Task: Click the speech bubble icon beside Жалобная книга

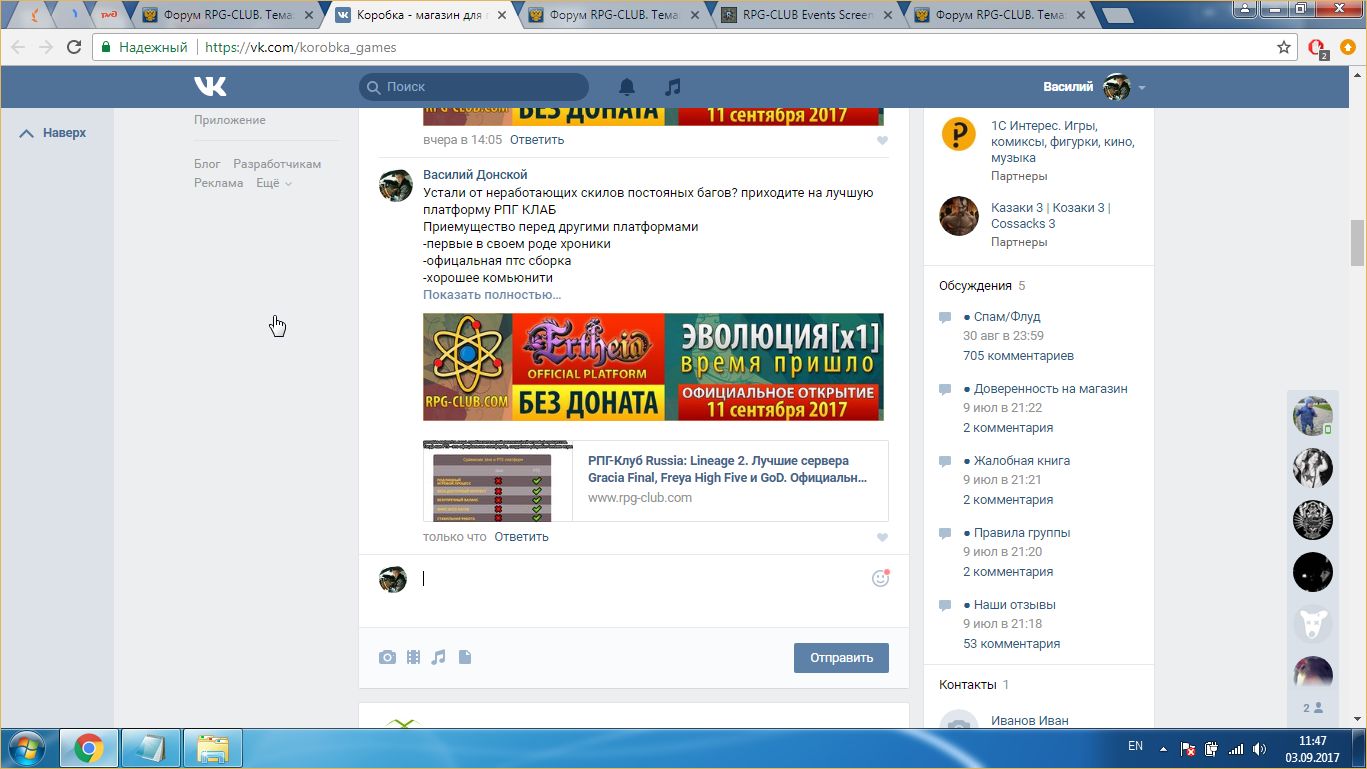Action: [945, 461]
